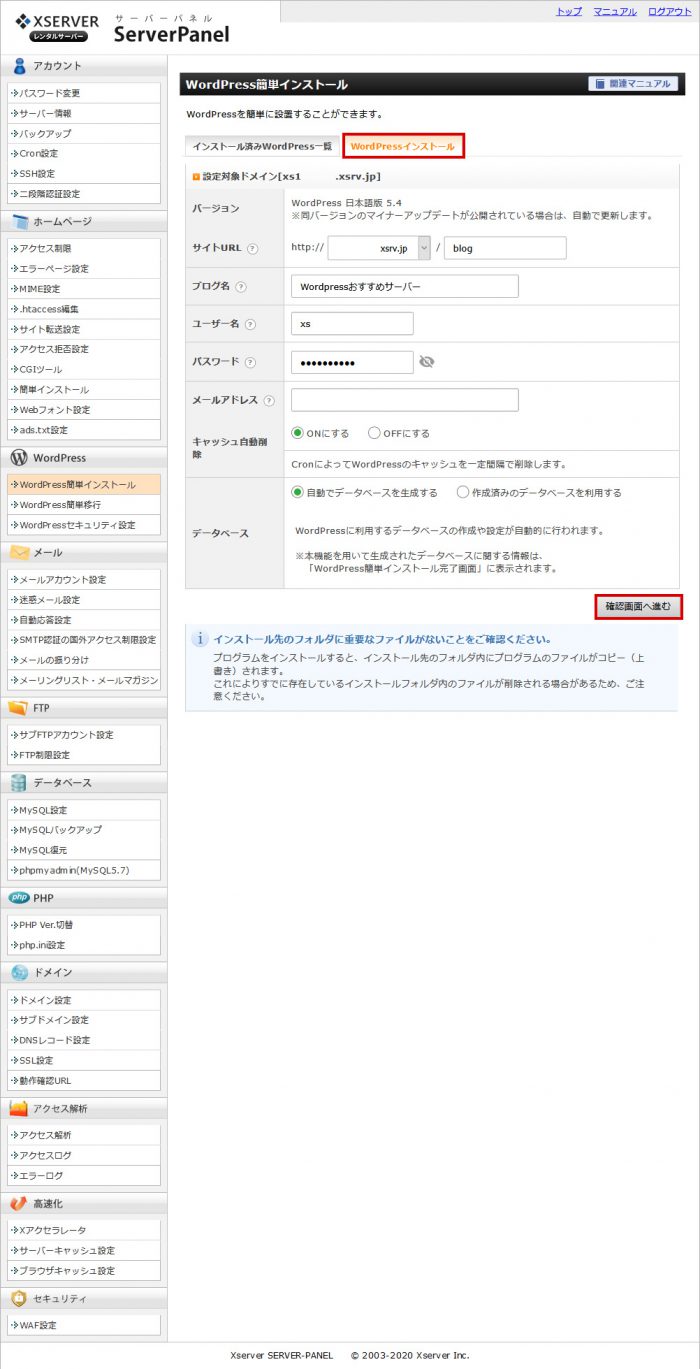Open Webフォント設定 in sidebar
Viewport: 700px width, 1369px height.
point(84,409)
